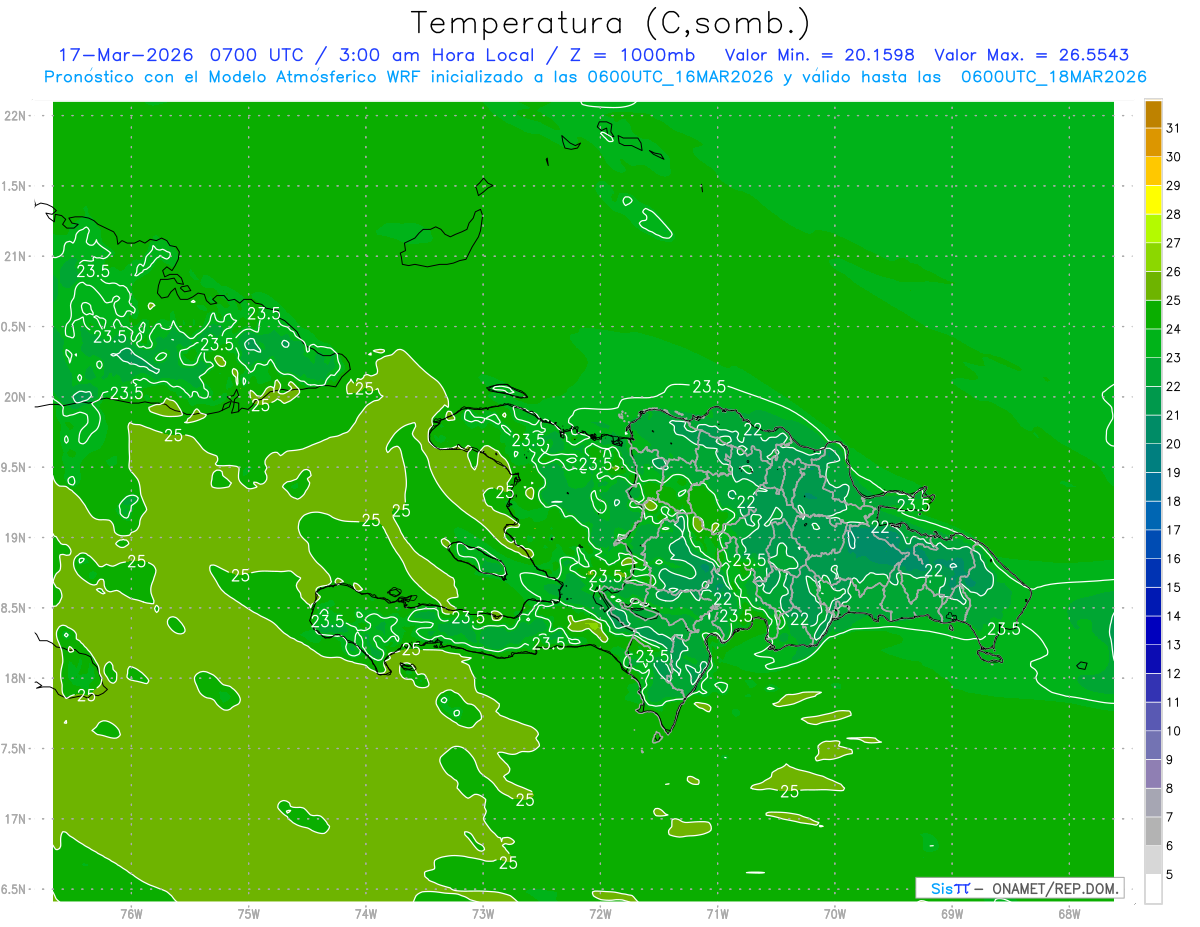Click the '72W' longitude axis label
Screen dimensions: 1200x927
click(x=600, y=913)
